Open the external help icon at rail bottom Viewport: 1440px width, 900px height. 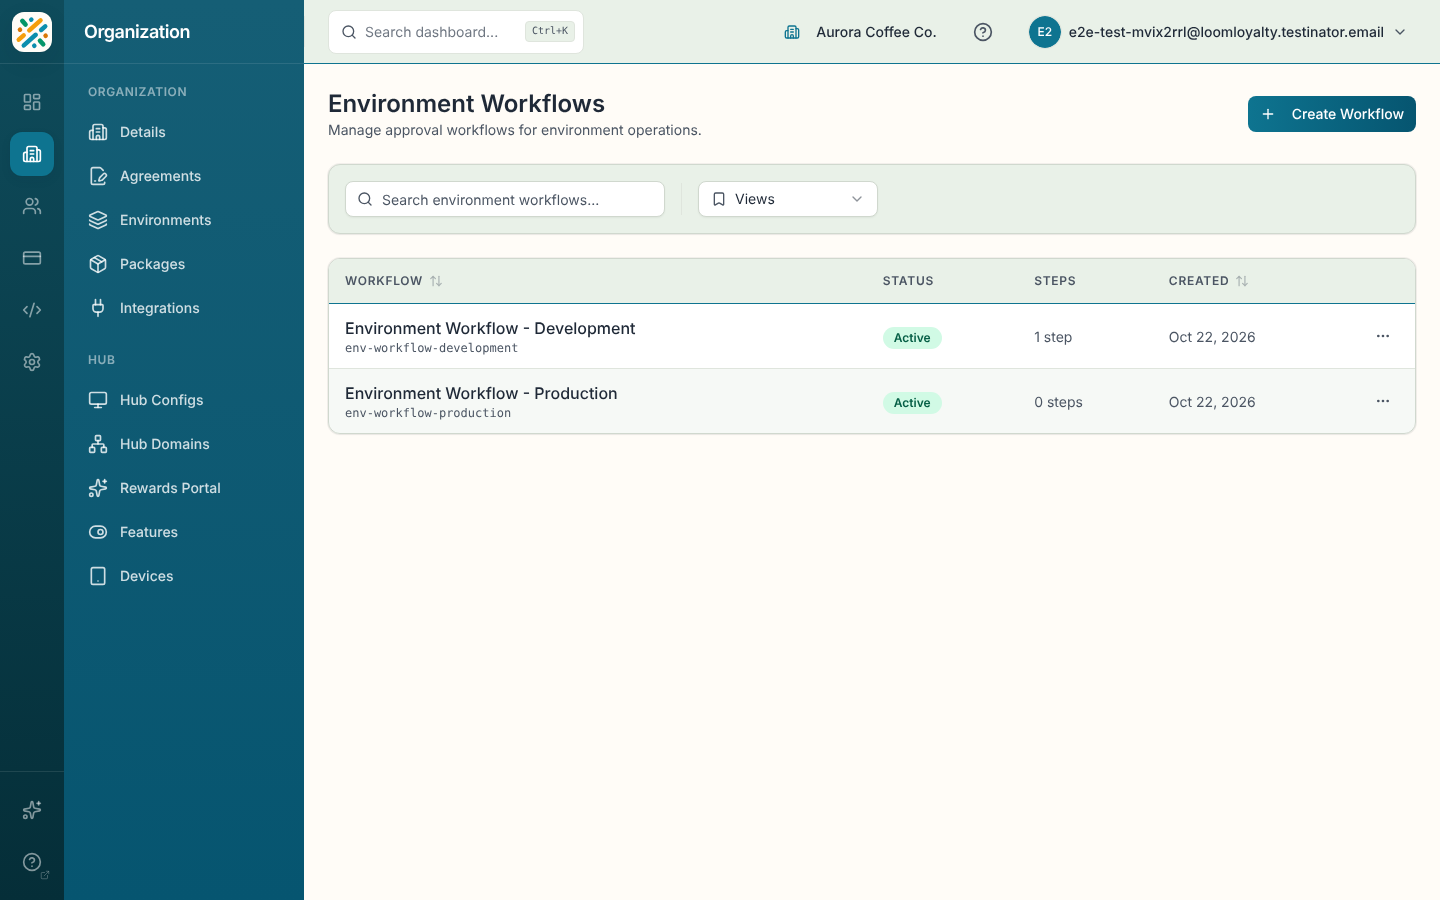point(32,862)
